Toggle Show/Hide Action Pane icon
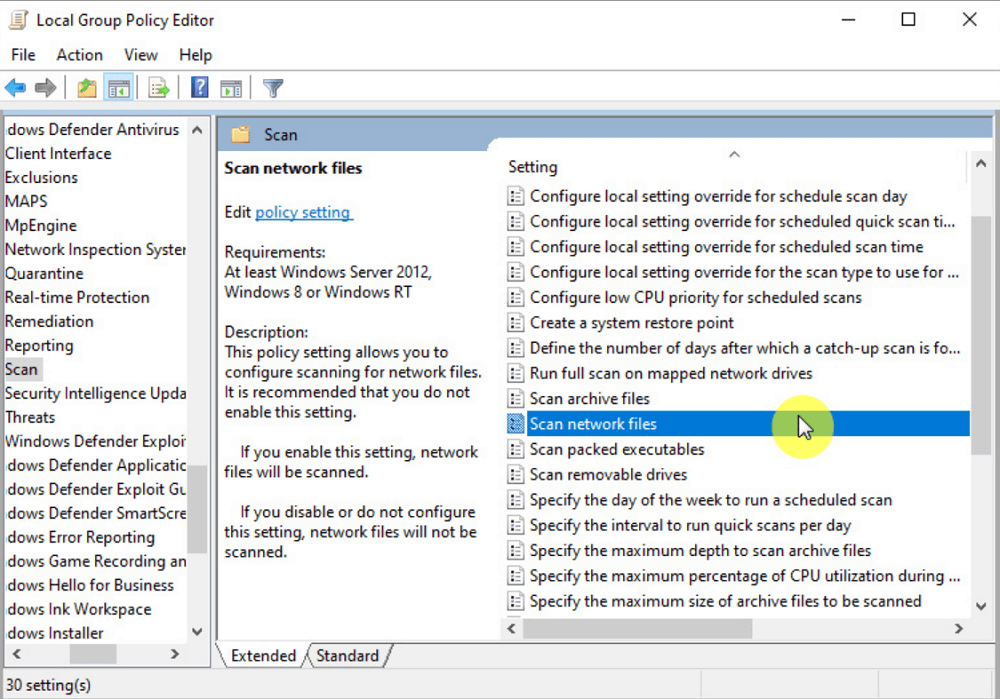Screen dimensions: 1000x699 231,88
